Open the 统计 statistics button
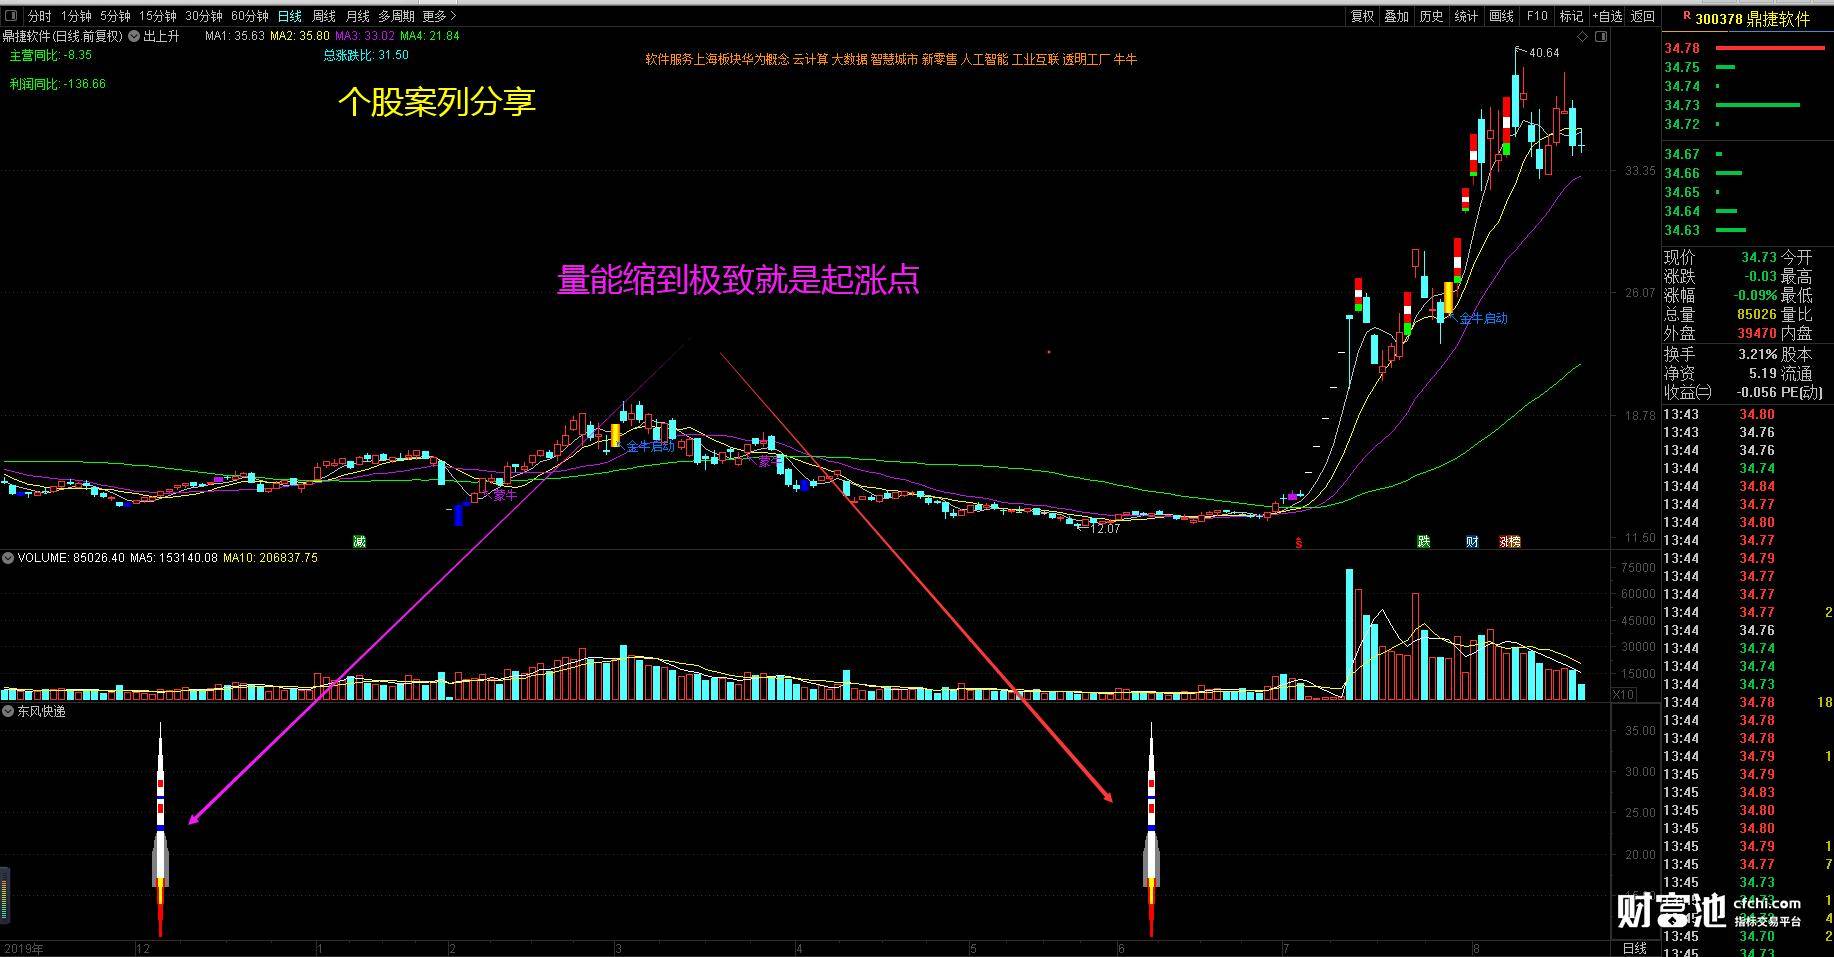 click(1466, 16)
